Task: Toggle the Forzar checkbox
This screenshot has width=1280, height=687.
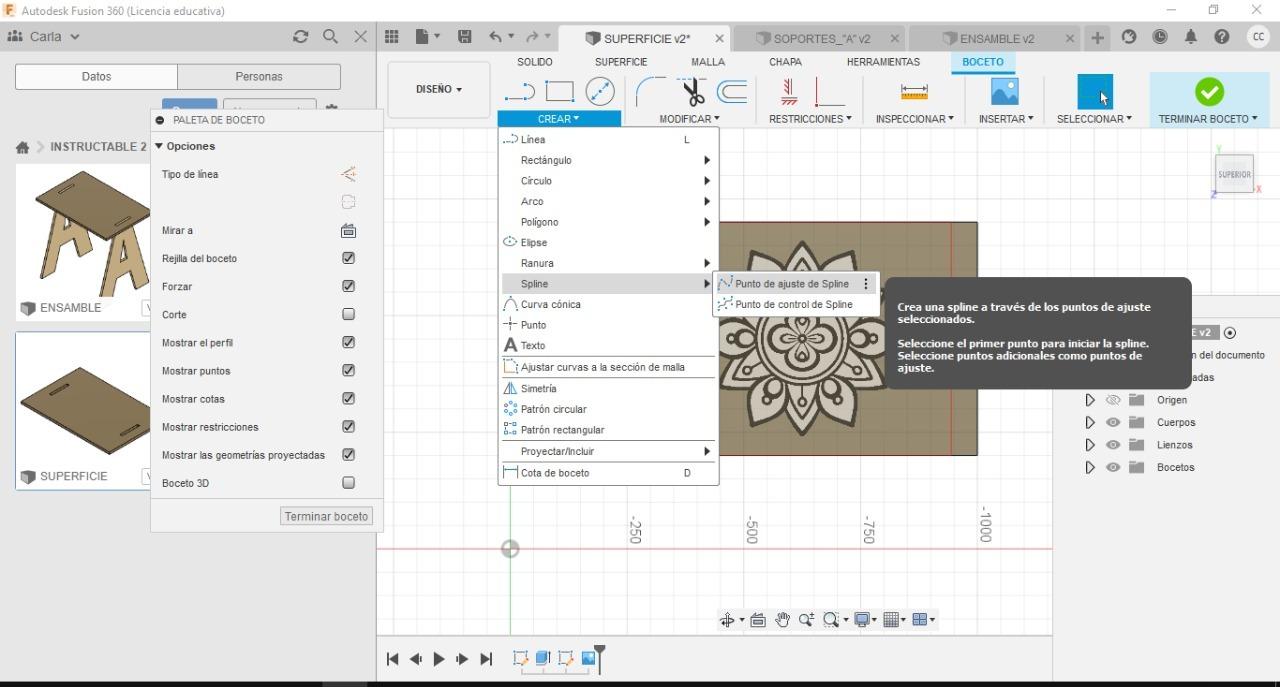Action: pyautogui.click(x=348, y=286)
